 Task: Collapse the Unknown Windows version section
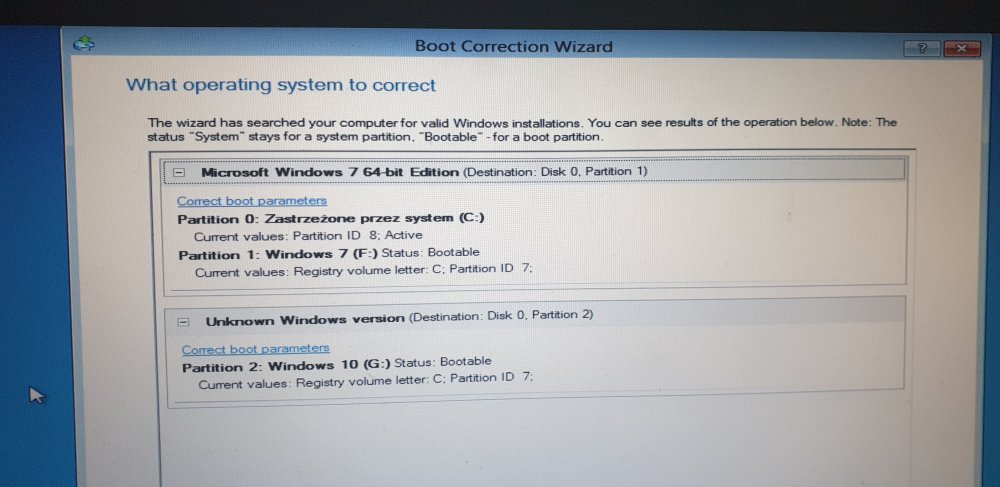(x=183, y=321)
